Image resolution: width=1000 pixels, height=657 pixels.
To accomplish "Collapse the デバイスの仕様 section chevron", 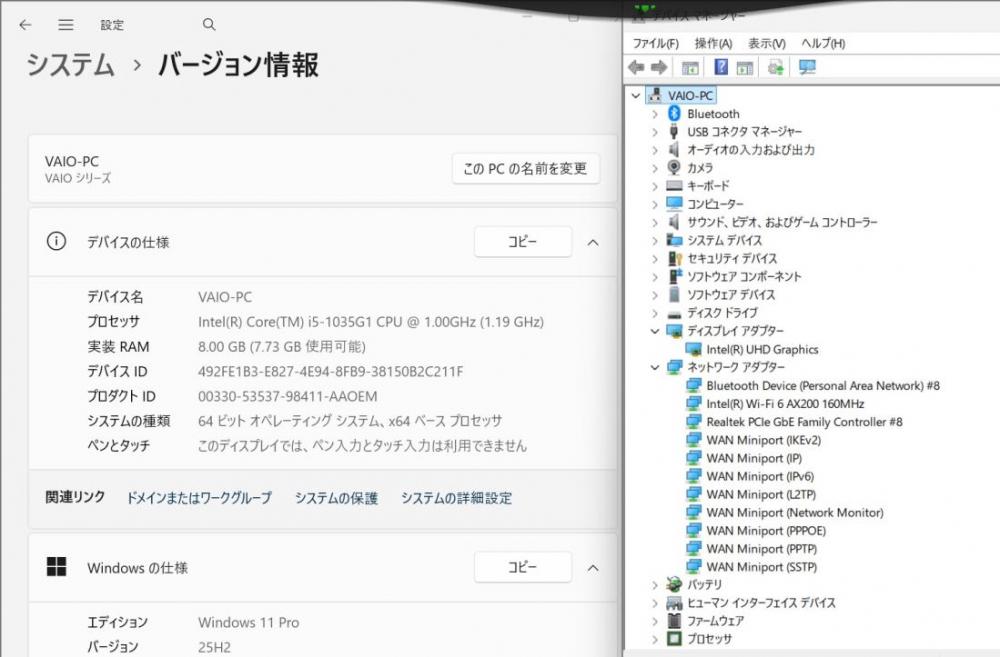I will click(x=593, y=242).
